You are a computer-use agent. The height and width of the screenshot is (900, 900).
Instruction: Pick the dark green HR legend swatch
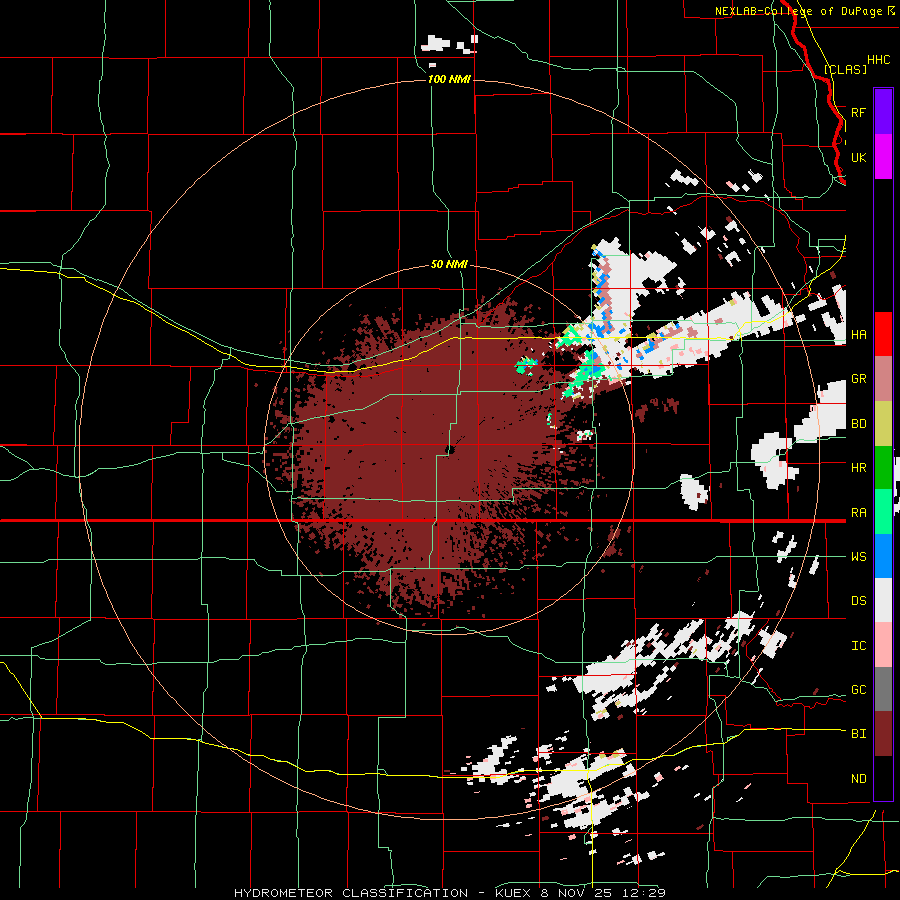(883, 467)
